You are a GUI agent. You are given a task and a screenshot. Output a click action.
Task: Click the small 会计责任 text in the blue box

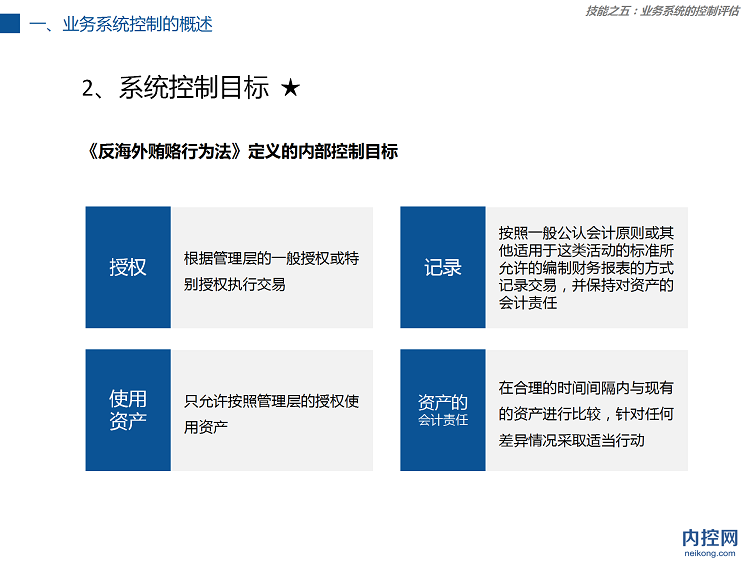pyautogui.click(x=443, y=421)
